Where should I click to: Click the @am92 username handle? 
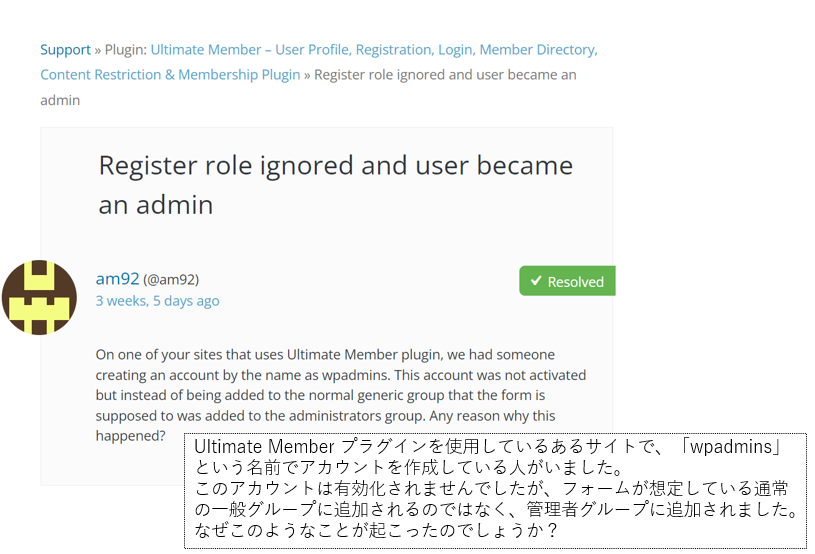171,280
